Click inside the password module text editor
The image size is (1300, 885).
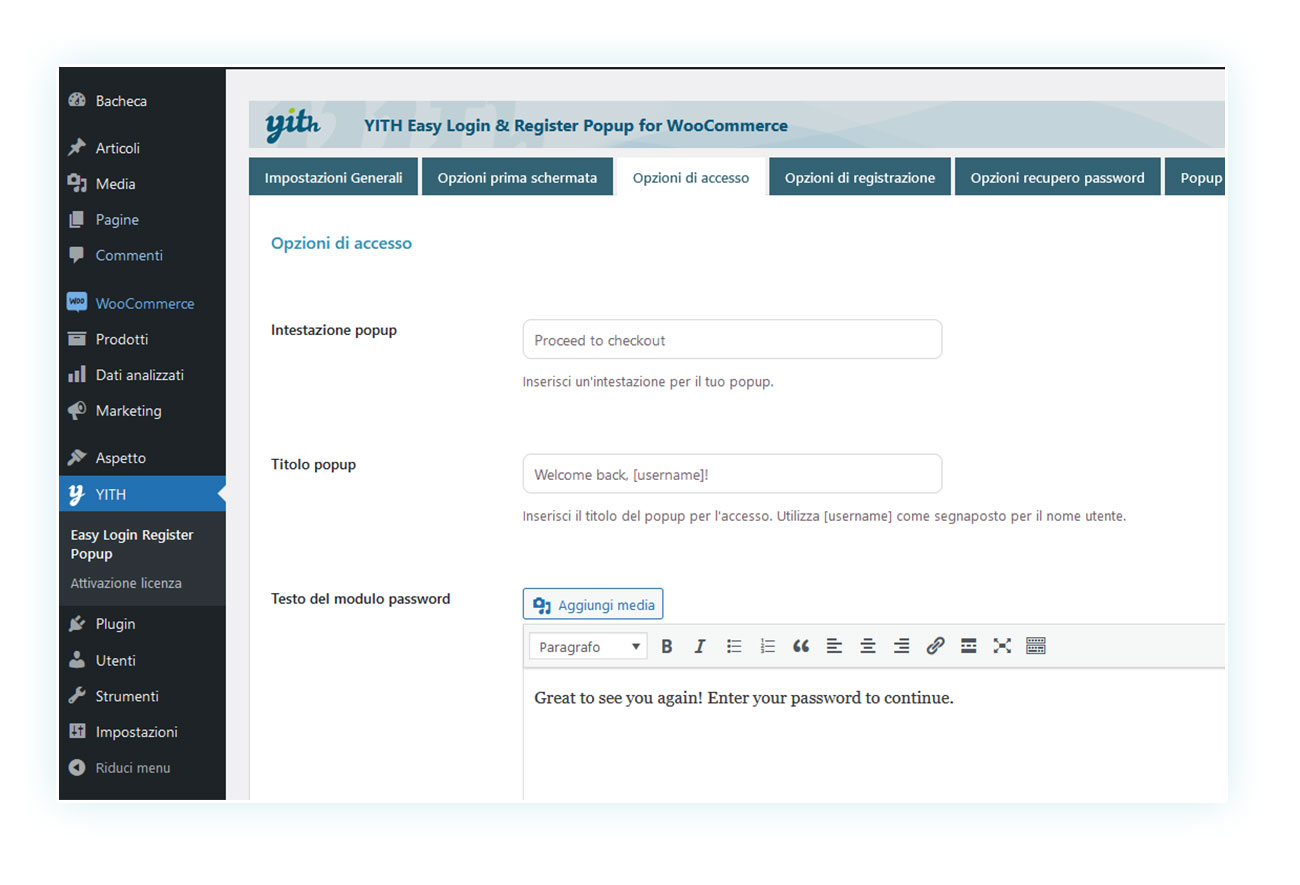pos(874,735)
